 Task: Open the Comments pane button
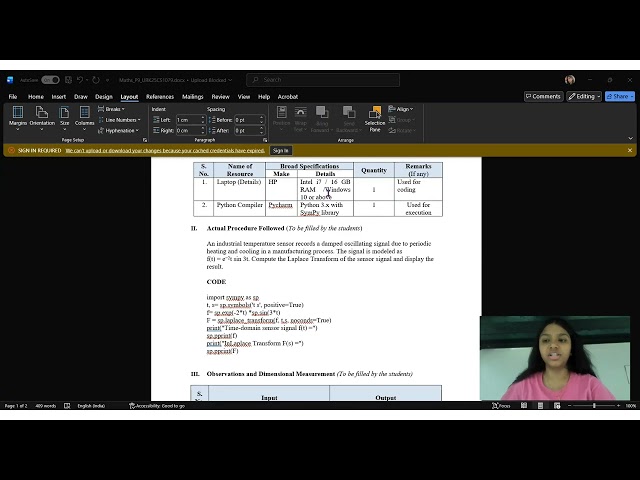(543, 96)
